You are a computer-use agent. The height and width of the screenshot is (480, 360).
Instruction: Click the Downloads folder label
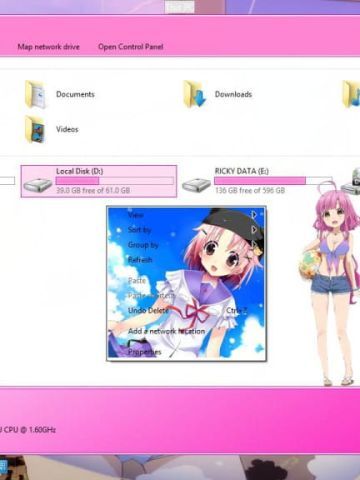click(233, 94)
